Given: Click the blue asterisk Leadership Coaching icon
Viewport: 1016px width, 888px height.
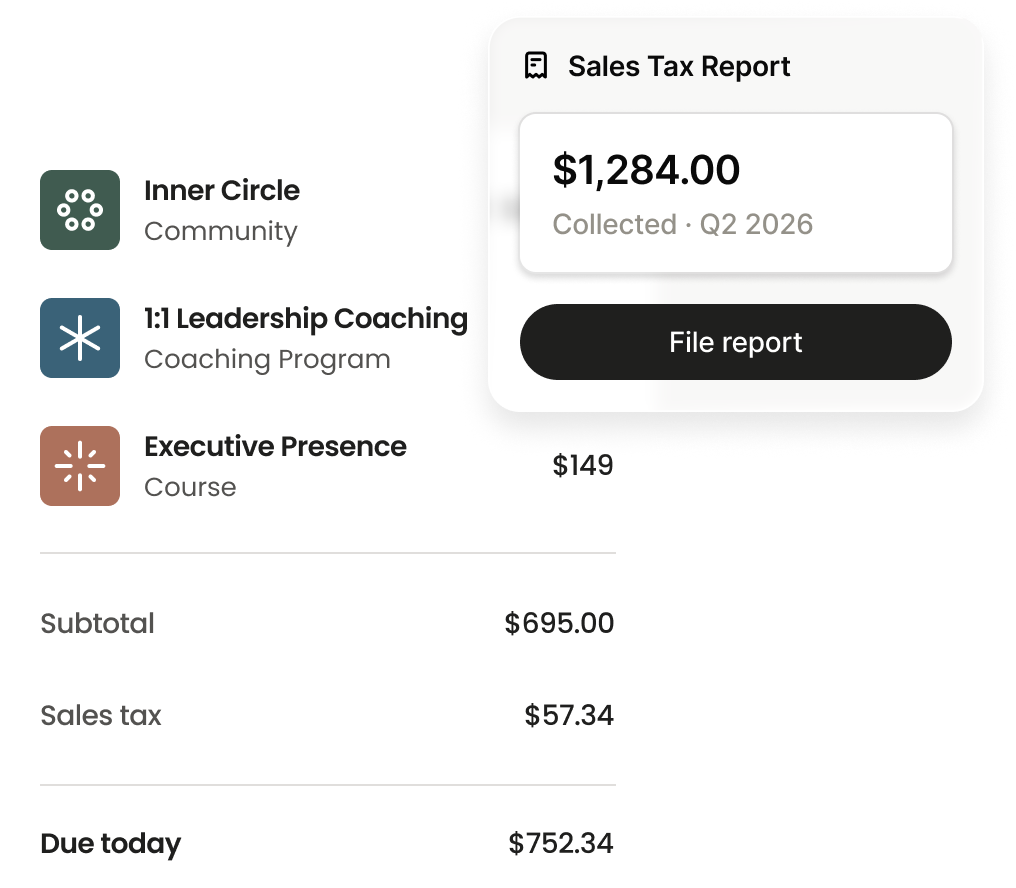Looking at the screenshot, I should 80,338.
